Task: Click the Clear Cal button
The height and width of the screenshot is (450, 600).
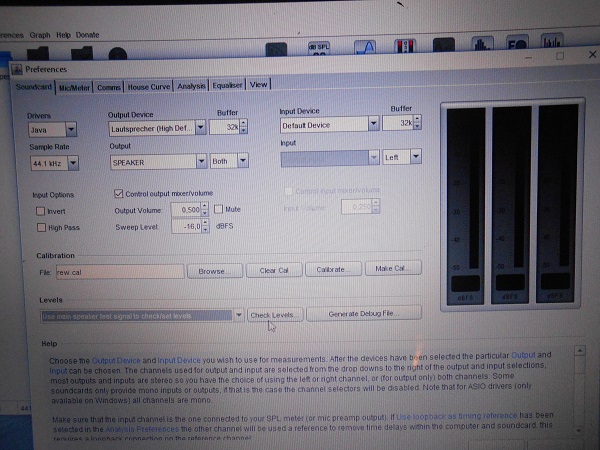Action: pos(274,271)
